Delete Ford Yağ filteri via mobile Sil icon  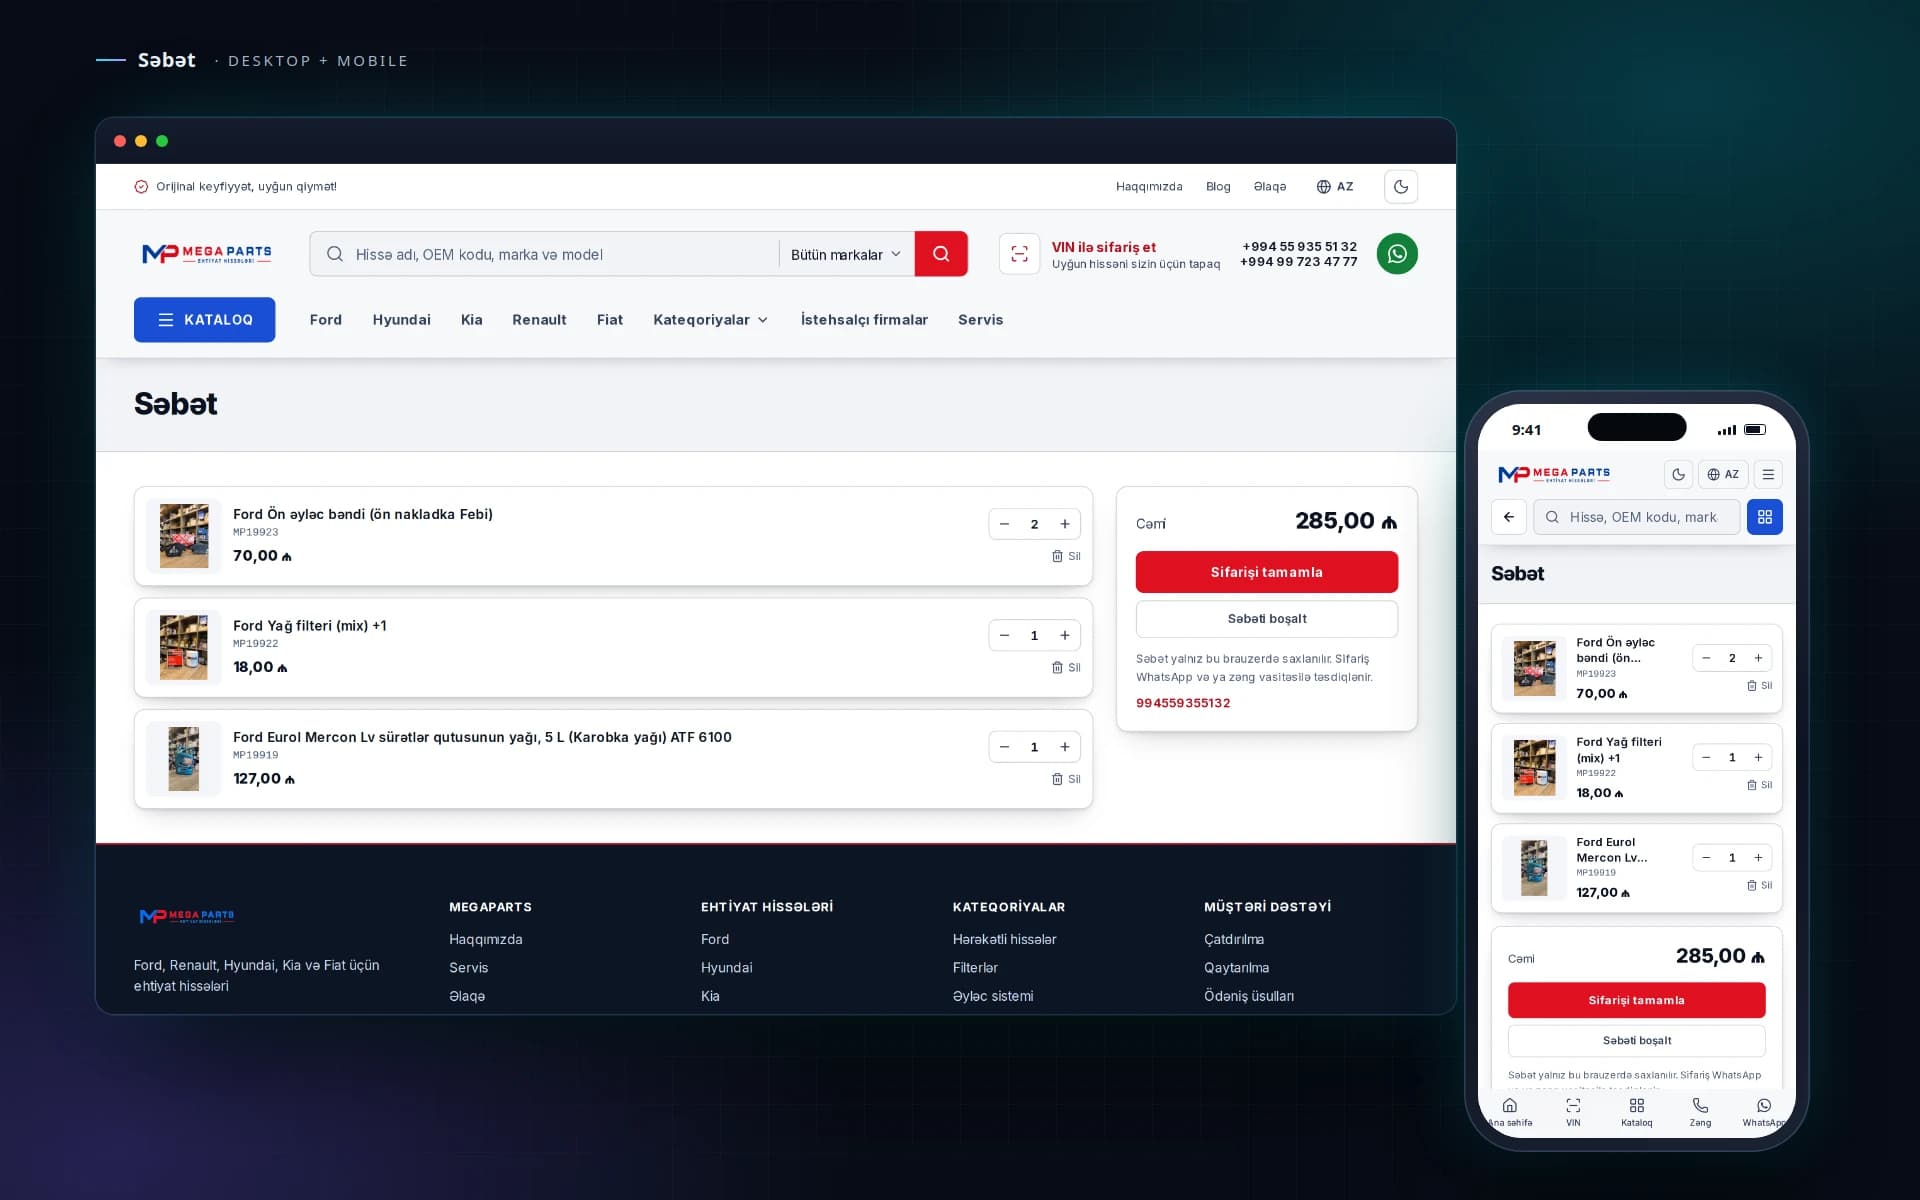click(1759, 785)
